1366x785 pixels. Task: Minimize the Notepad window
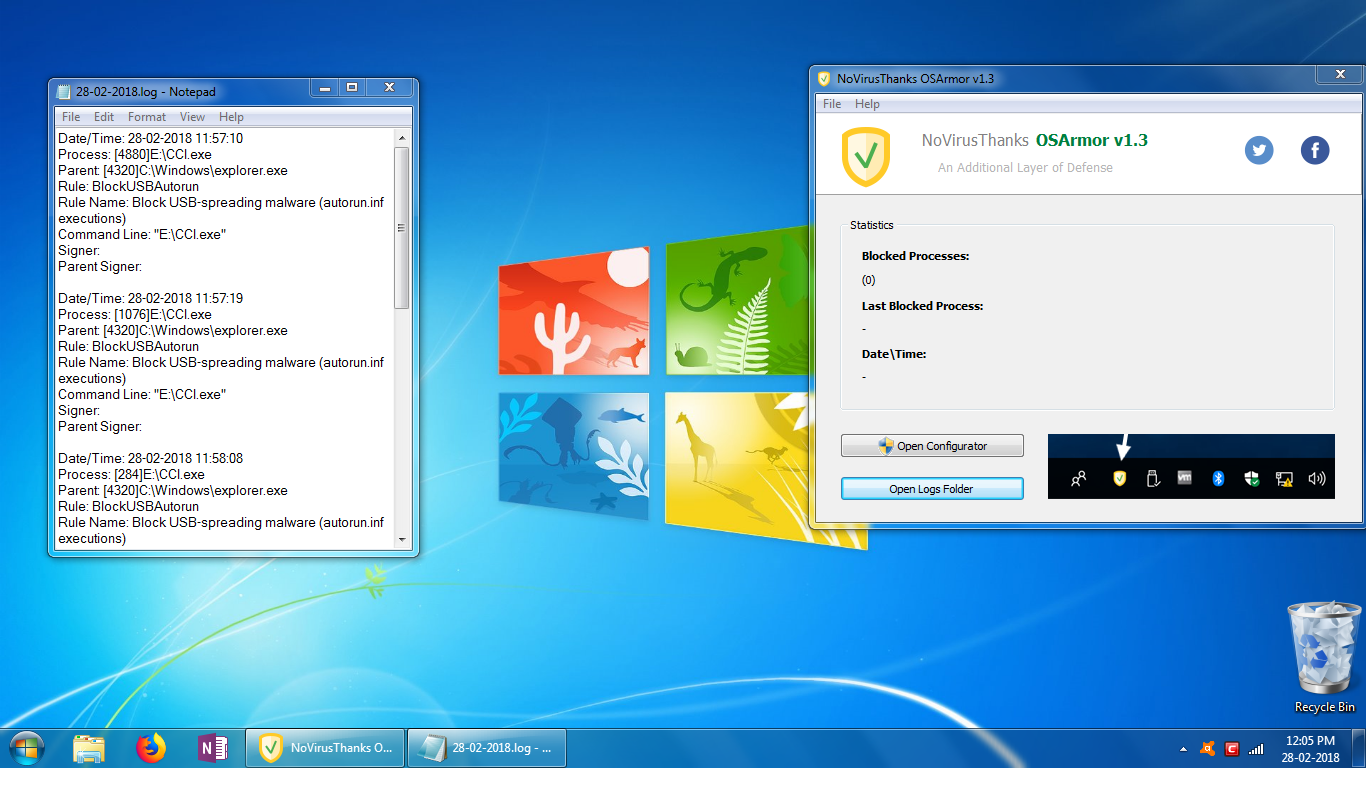tap(324, 88)
